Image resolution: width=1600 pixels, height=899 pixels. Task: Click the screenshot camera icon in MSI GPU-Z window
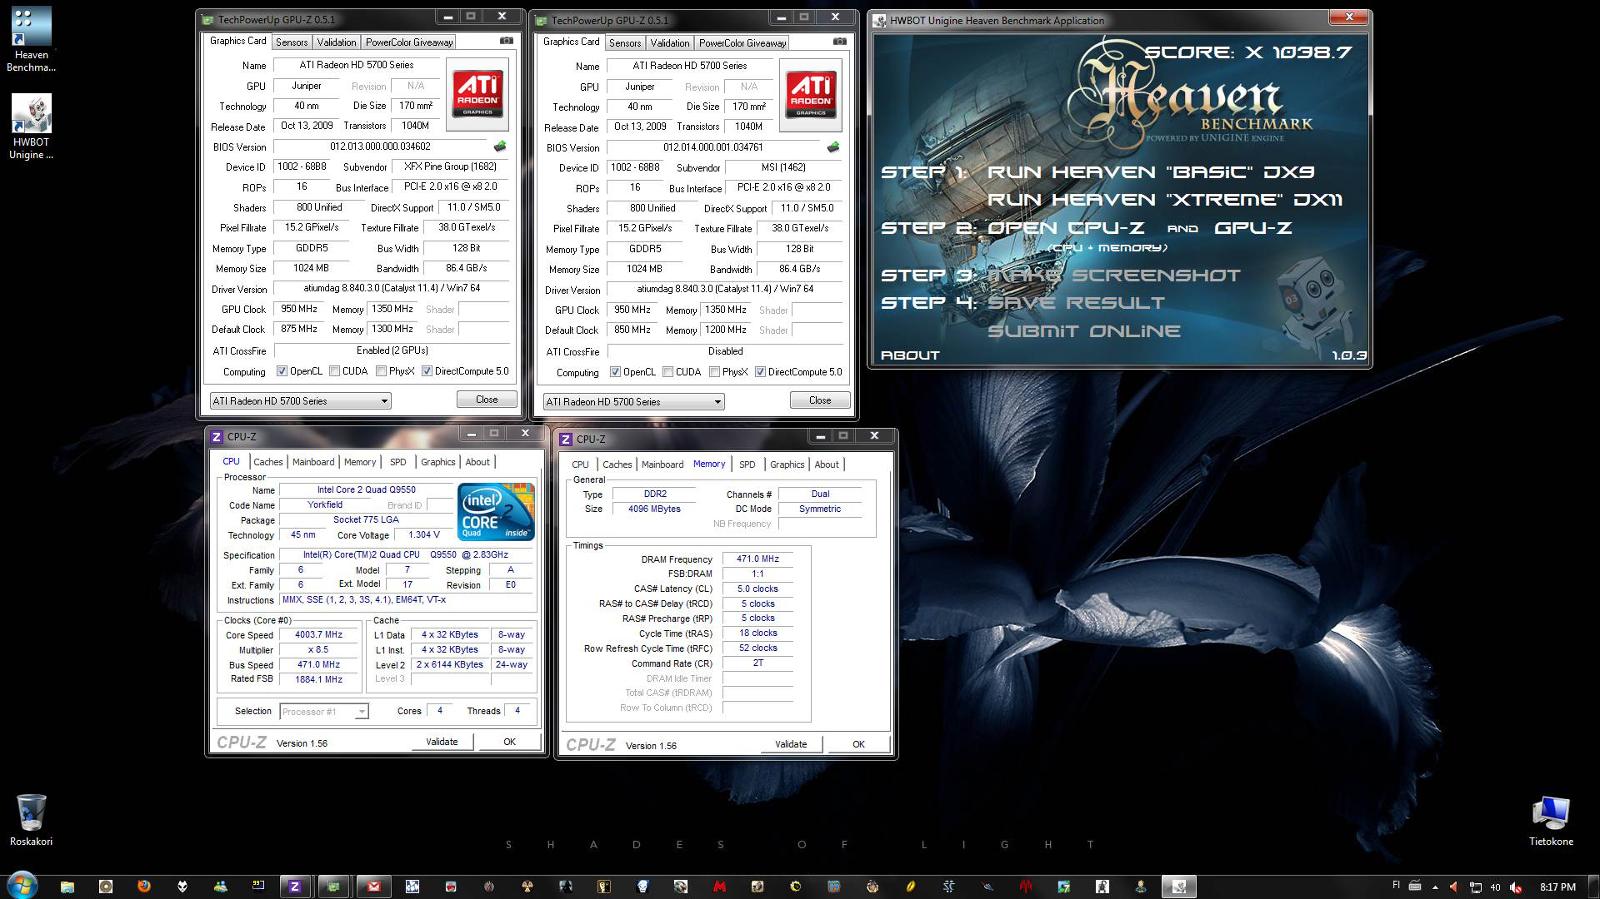pos(840,42)
